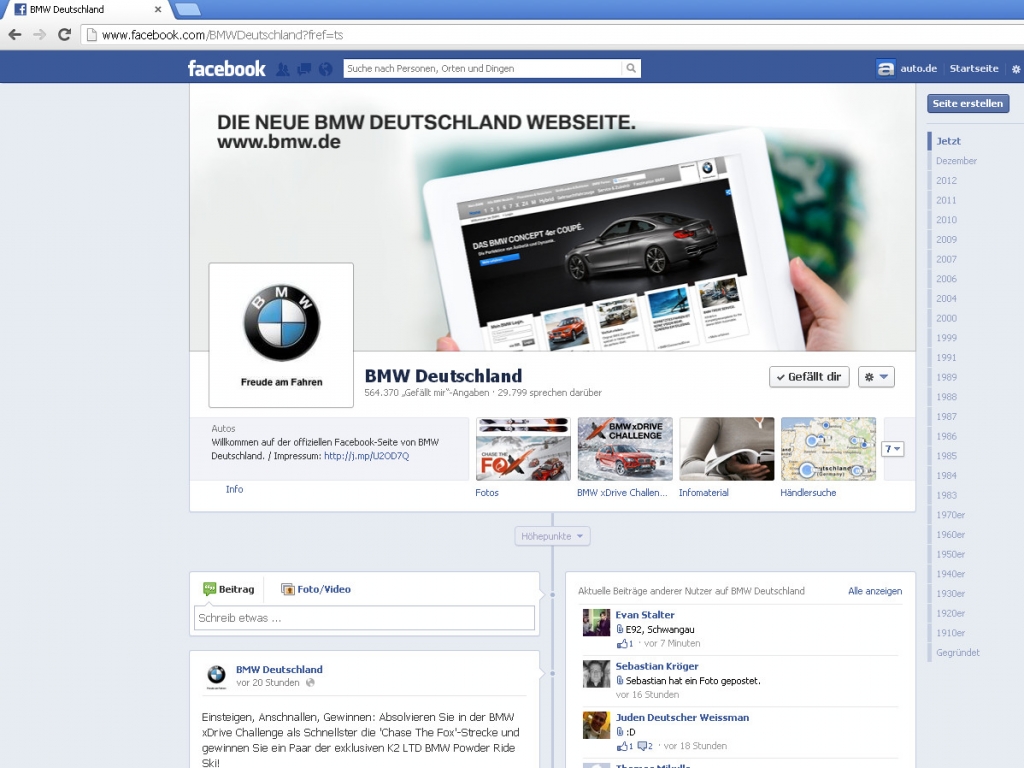
Task: Click the Foto/Video camera icon
Action: click(287, 589)
